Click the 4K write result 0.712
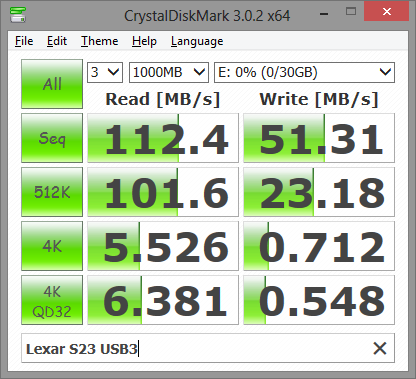Image resolution: width=416 pixels, height=379 pixels. tap(319, 246)
